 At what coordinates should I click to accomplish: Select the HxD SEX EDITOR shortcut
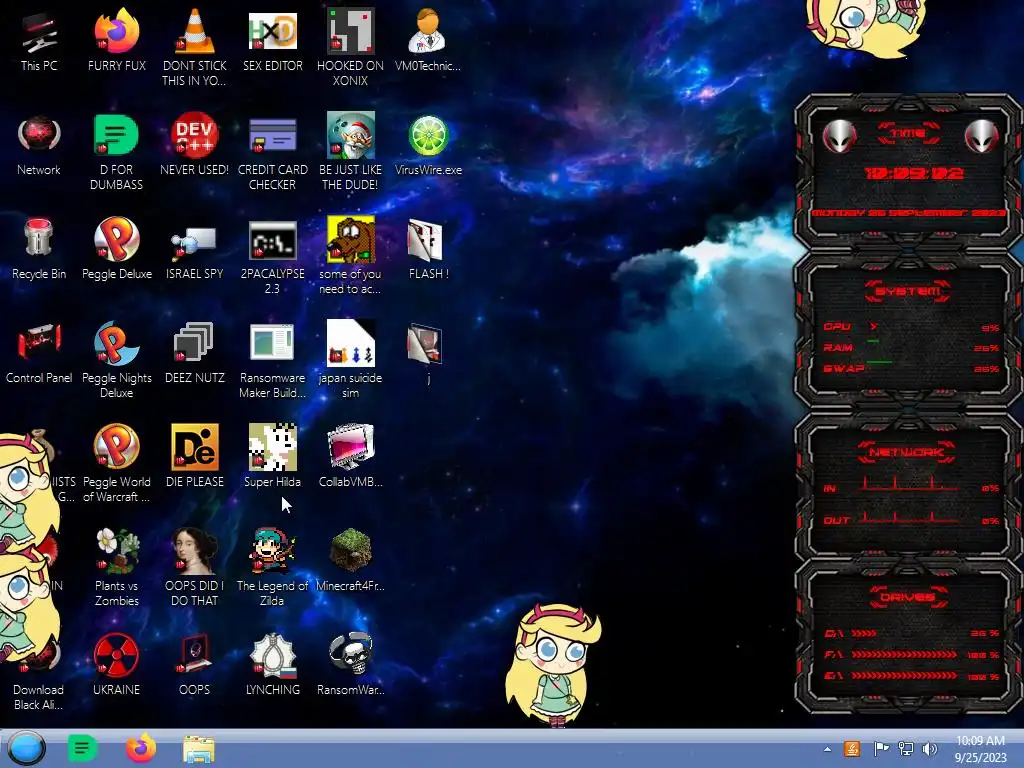point(272,31)
